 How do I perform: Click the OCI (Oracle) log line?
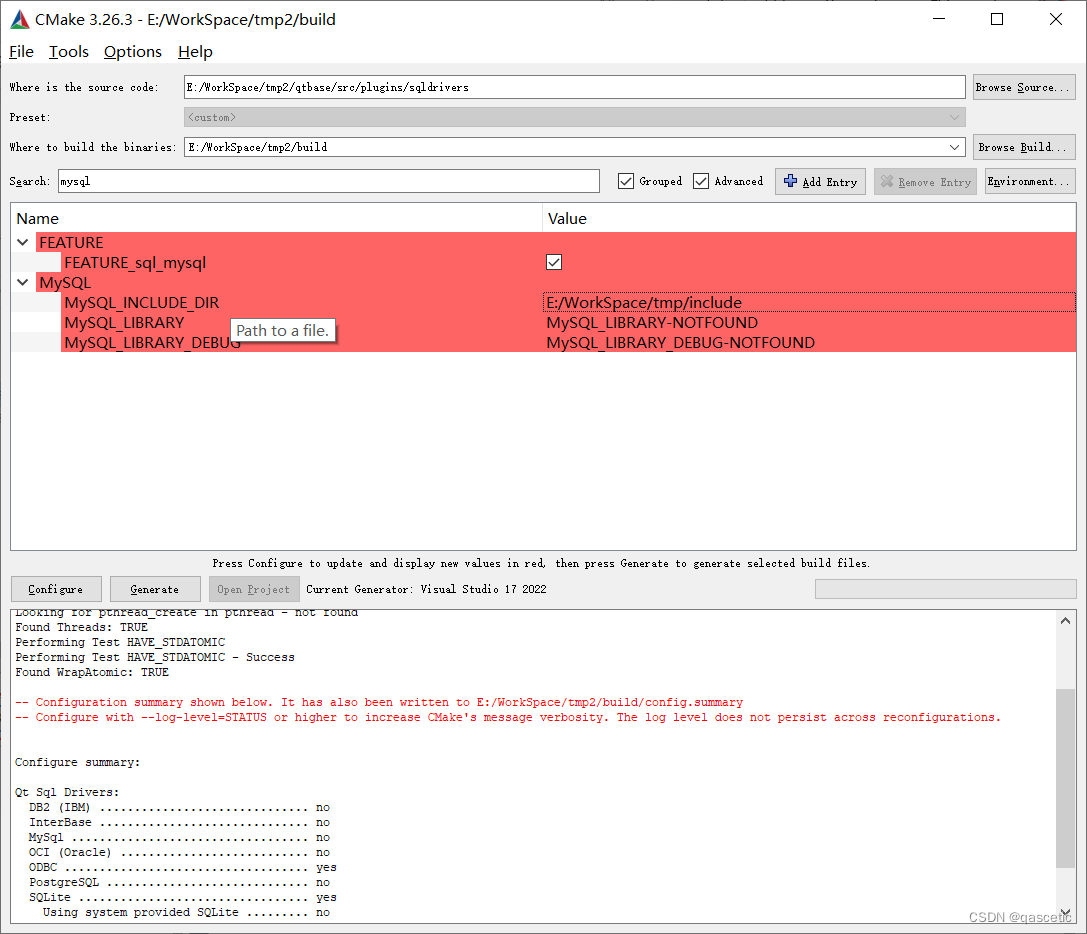(x=180, y=852)
